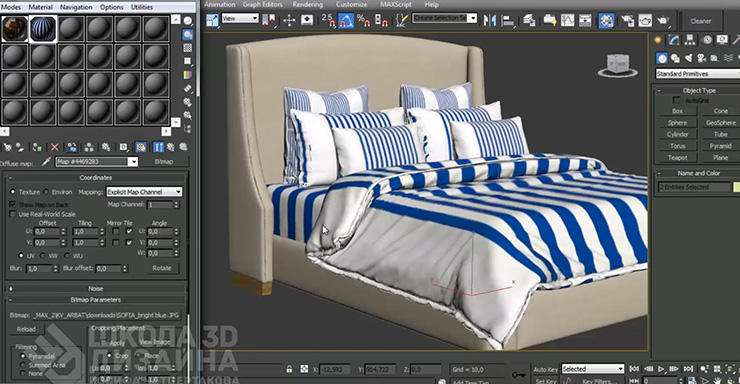Open the MAXScript menu
This screenshot has height=384, width=740.
(x=396, y=4)
